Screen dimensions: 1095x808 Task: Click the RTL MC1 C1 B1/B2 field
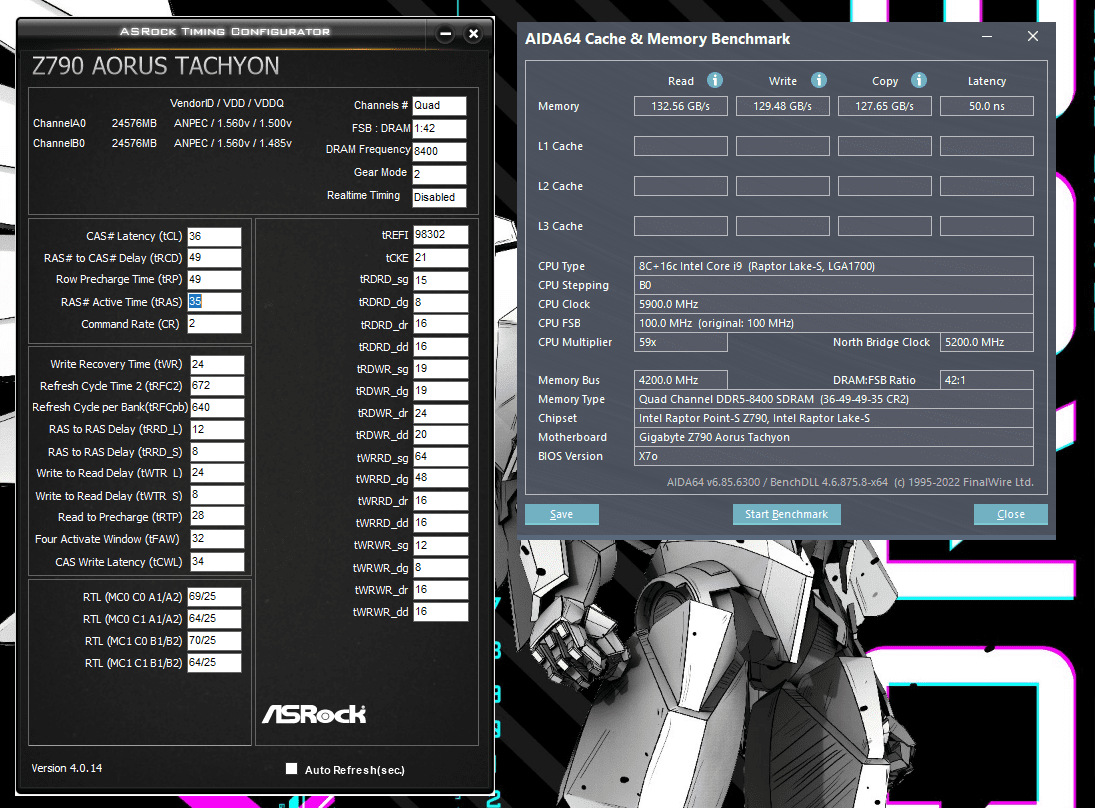[x=214, y=663]
